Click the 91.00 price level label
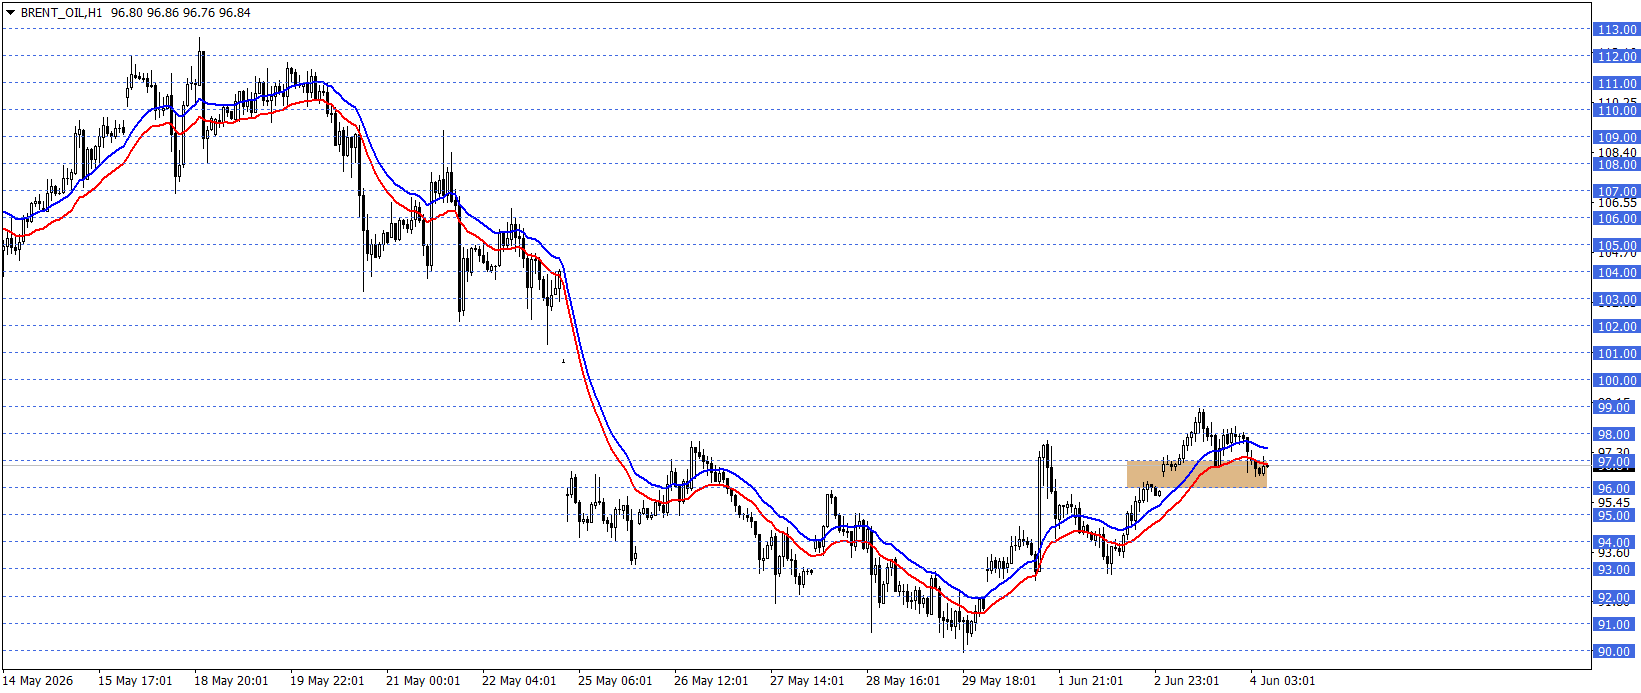 tap(1616, 625)
